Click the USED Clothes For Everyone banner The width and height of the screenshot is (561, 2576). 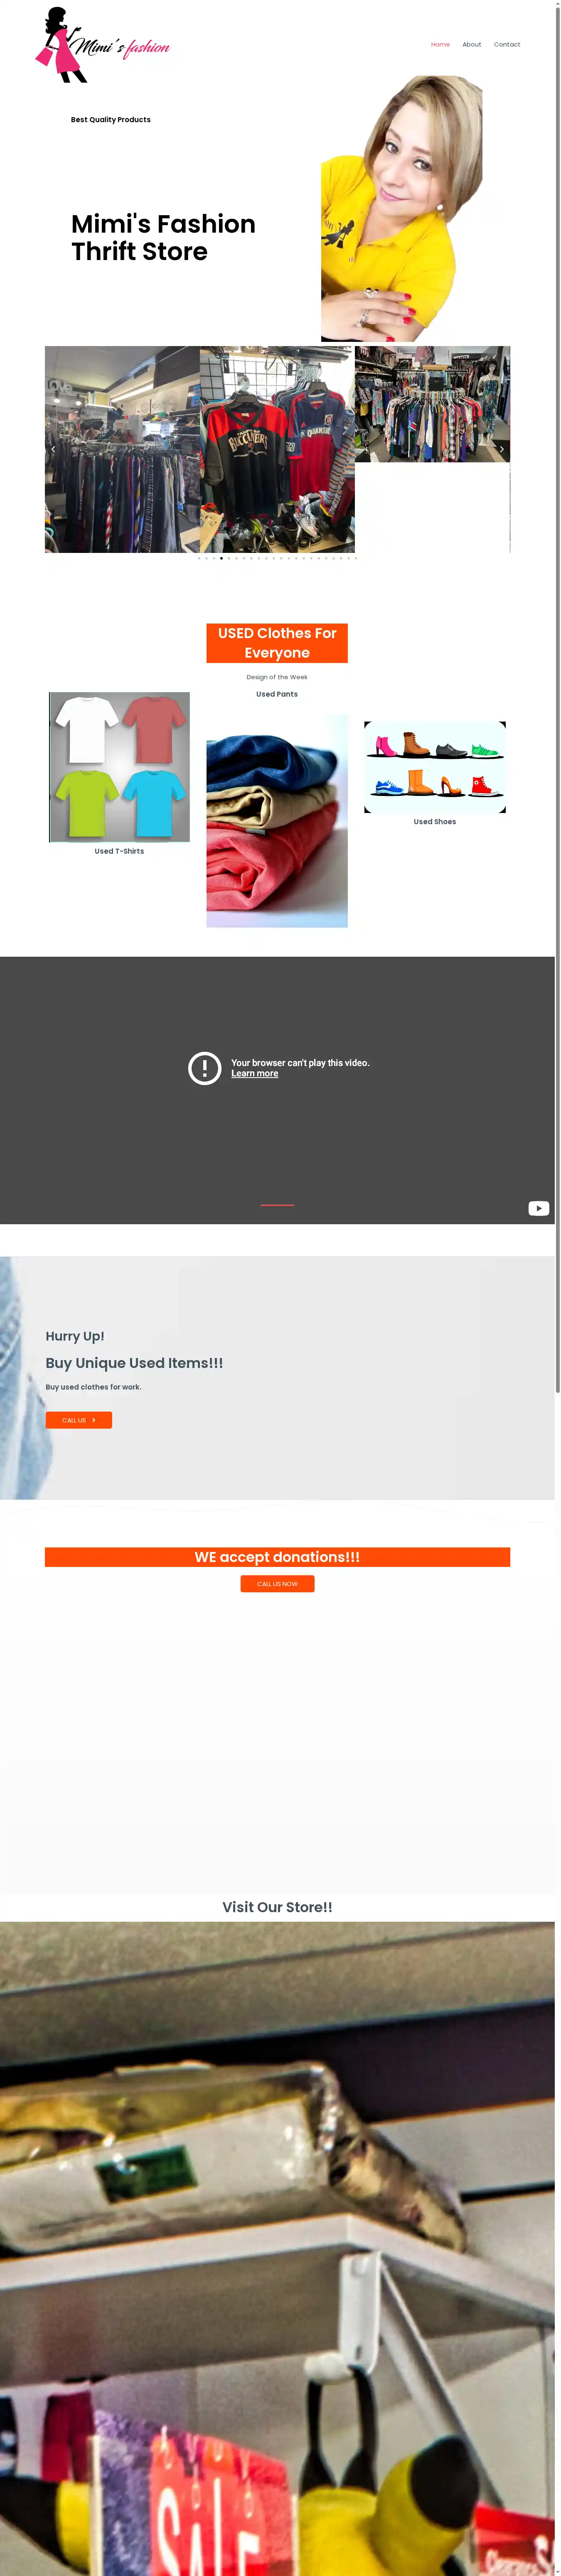coord(277,643)
